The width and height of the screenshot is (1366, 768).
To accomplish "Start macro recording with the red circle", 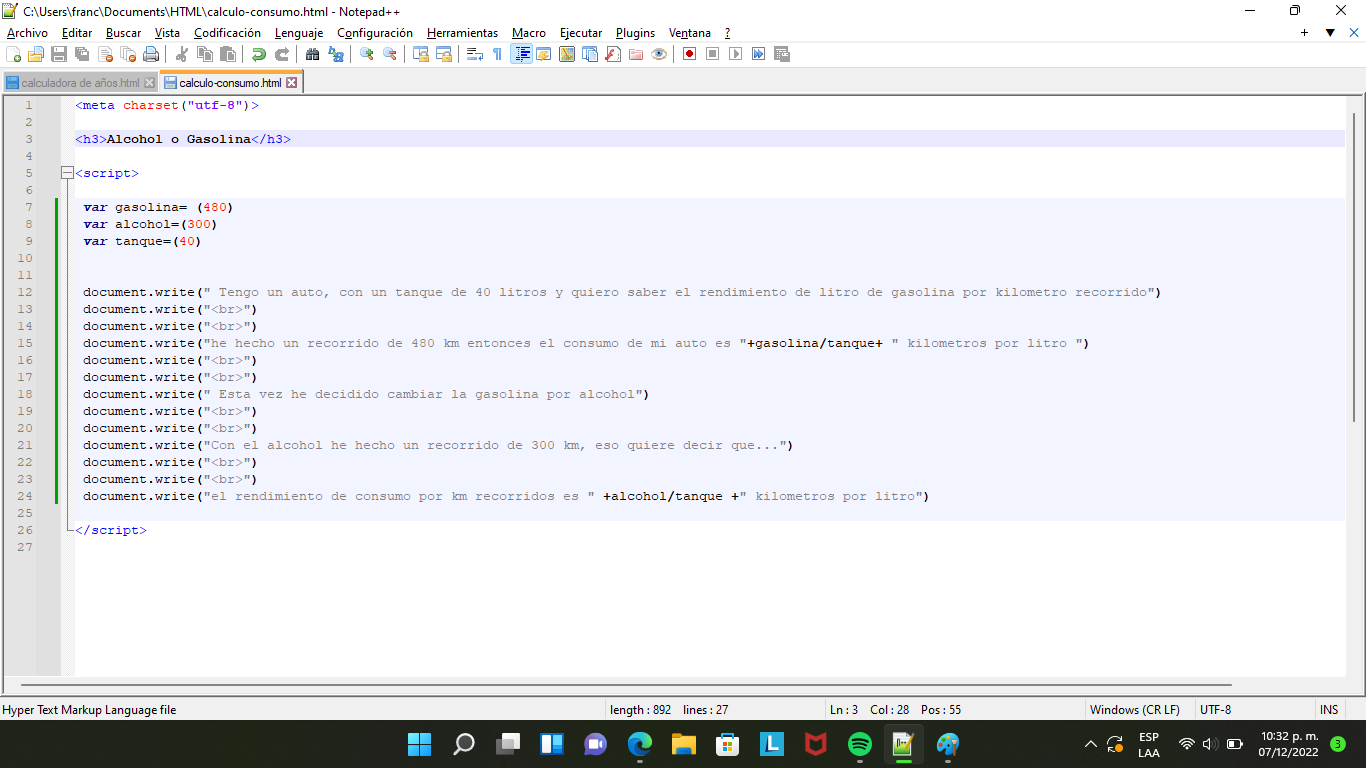I will pyautogui.click(x=689, y=54).
